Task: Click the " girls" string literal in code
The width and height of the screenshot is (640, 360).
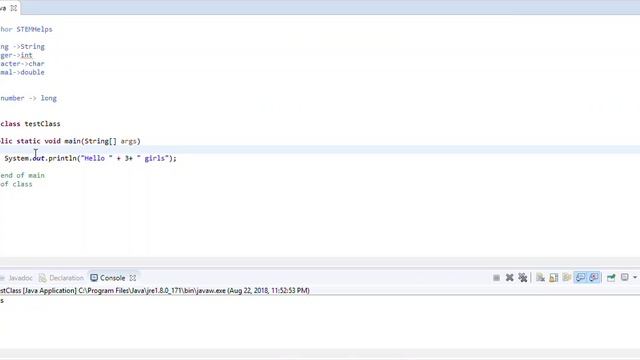Action: [153, 158]
